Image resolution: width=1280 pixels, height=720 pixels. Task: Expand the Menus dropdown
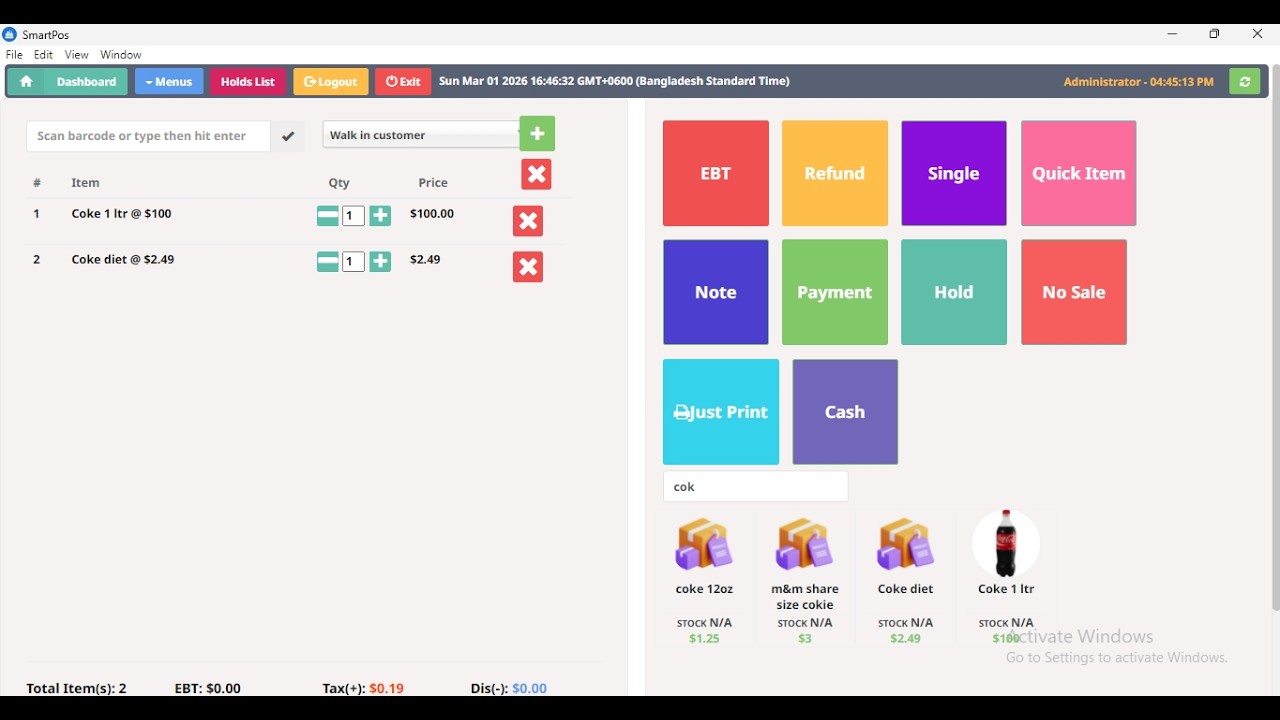[169, 82]
